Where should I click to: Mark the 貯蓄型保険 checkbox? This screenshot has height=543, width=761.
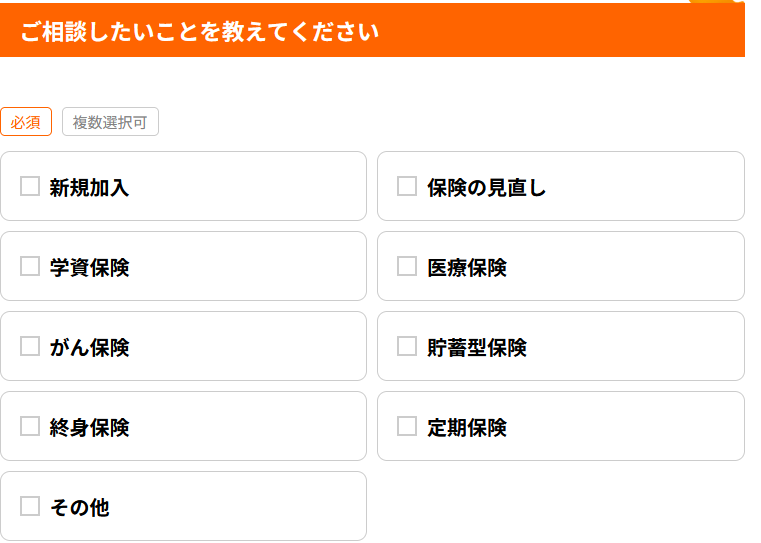pyautogui.click(x=407, y=346)
